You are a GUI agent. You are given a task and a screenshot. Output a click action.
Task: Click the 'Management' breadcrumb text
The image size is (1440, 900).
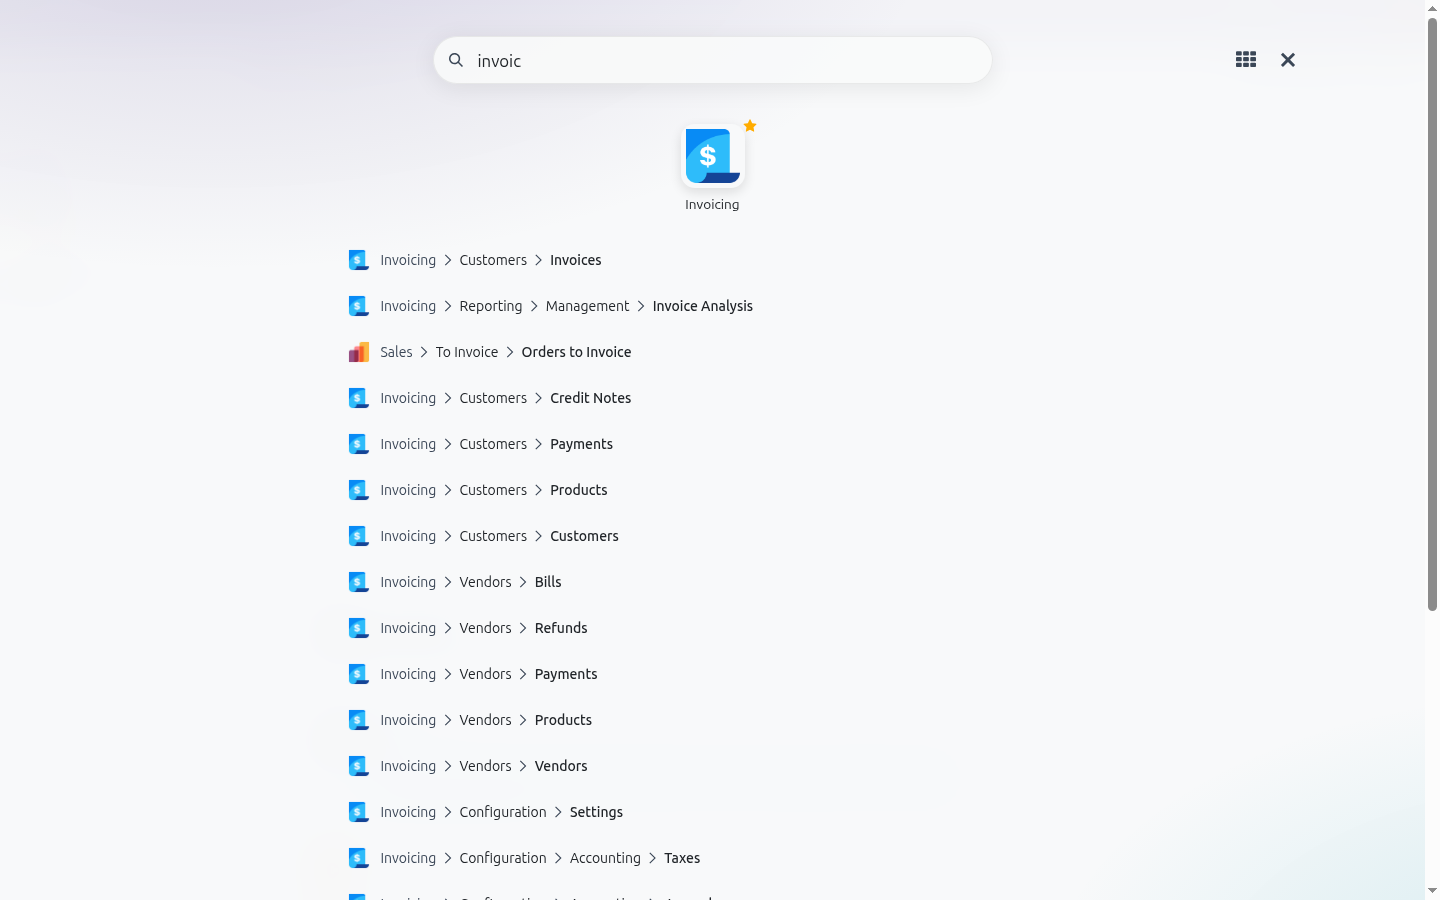(587, 306)
